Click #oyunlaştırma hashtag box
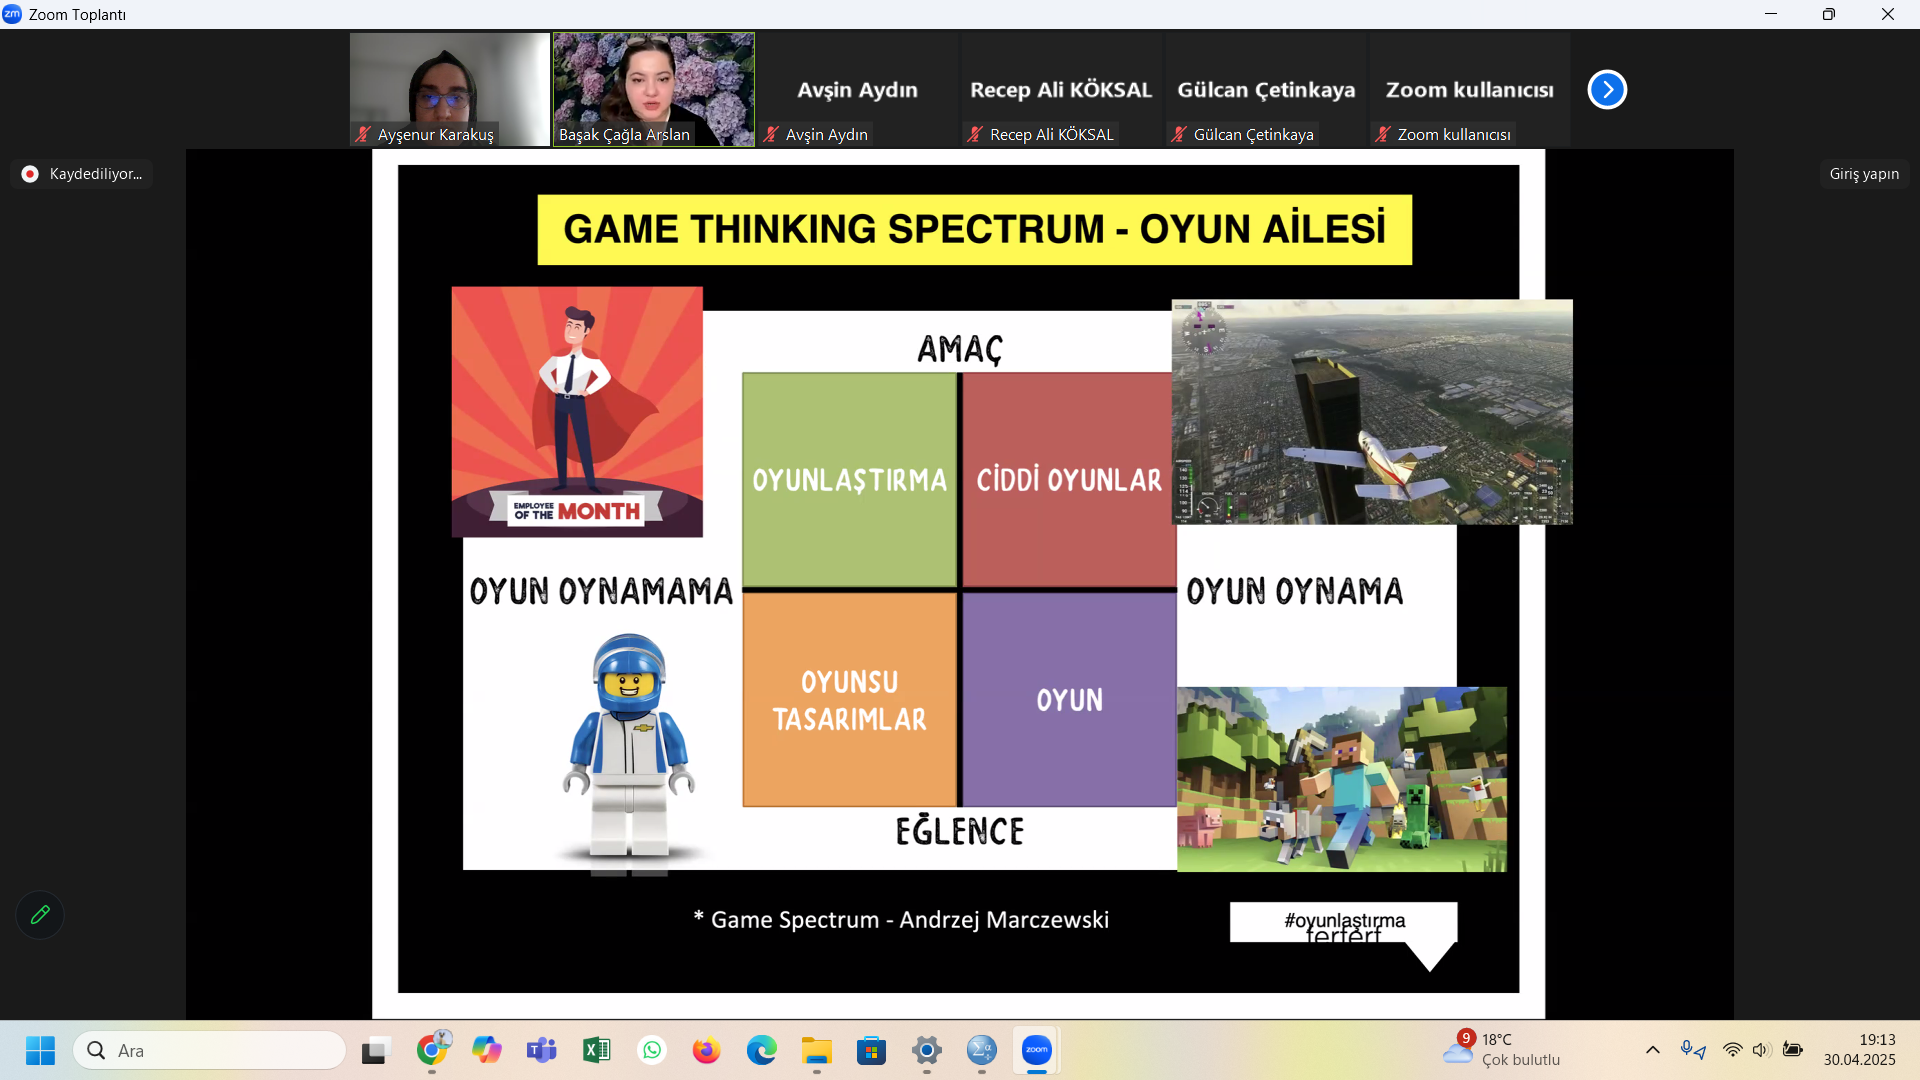 point(1343,922)
